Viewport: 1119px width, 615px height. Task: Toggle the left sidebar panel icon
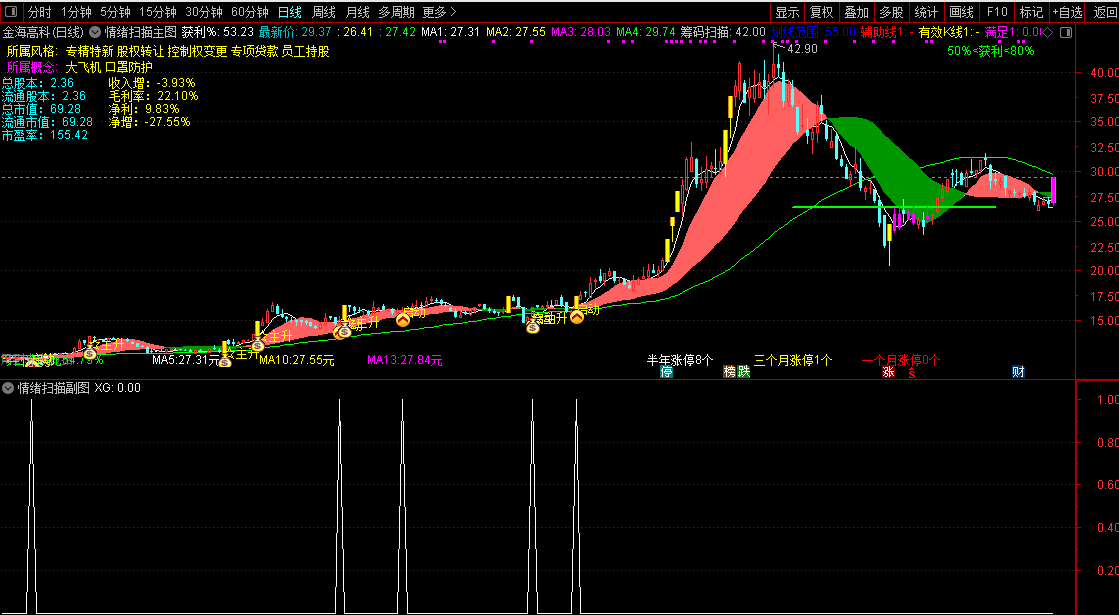pos(11,12)
